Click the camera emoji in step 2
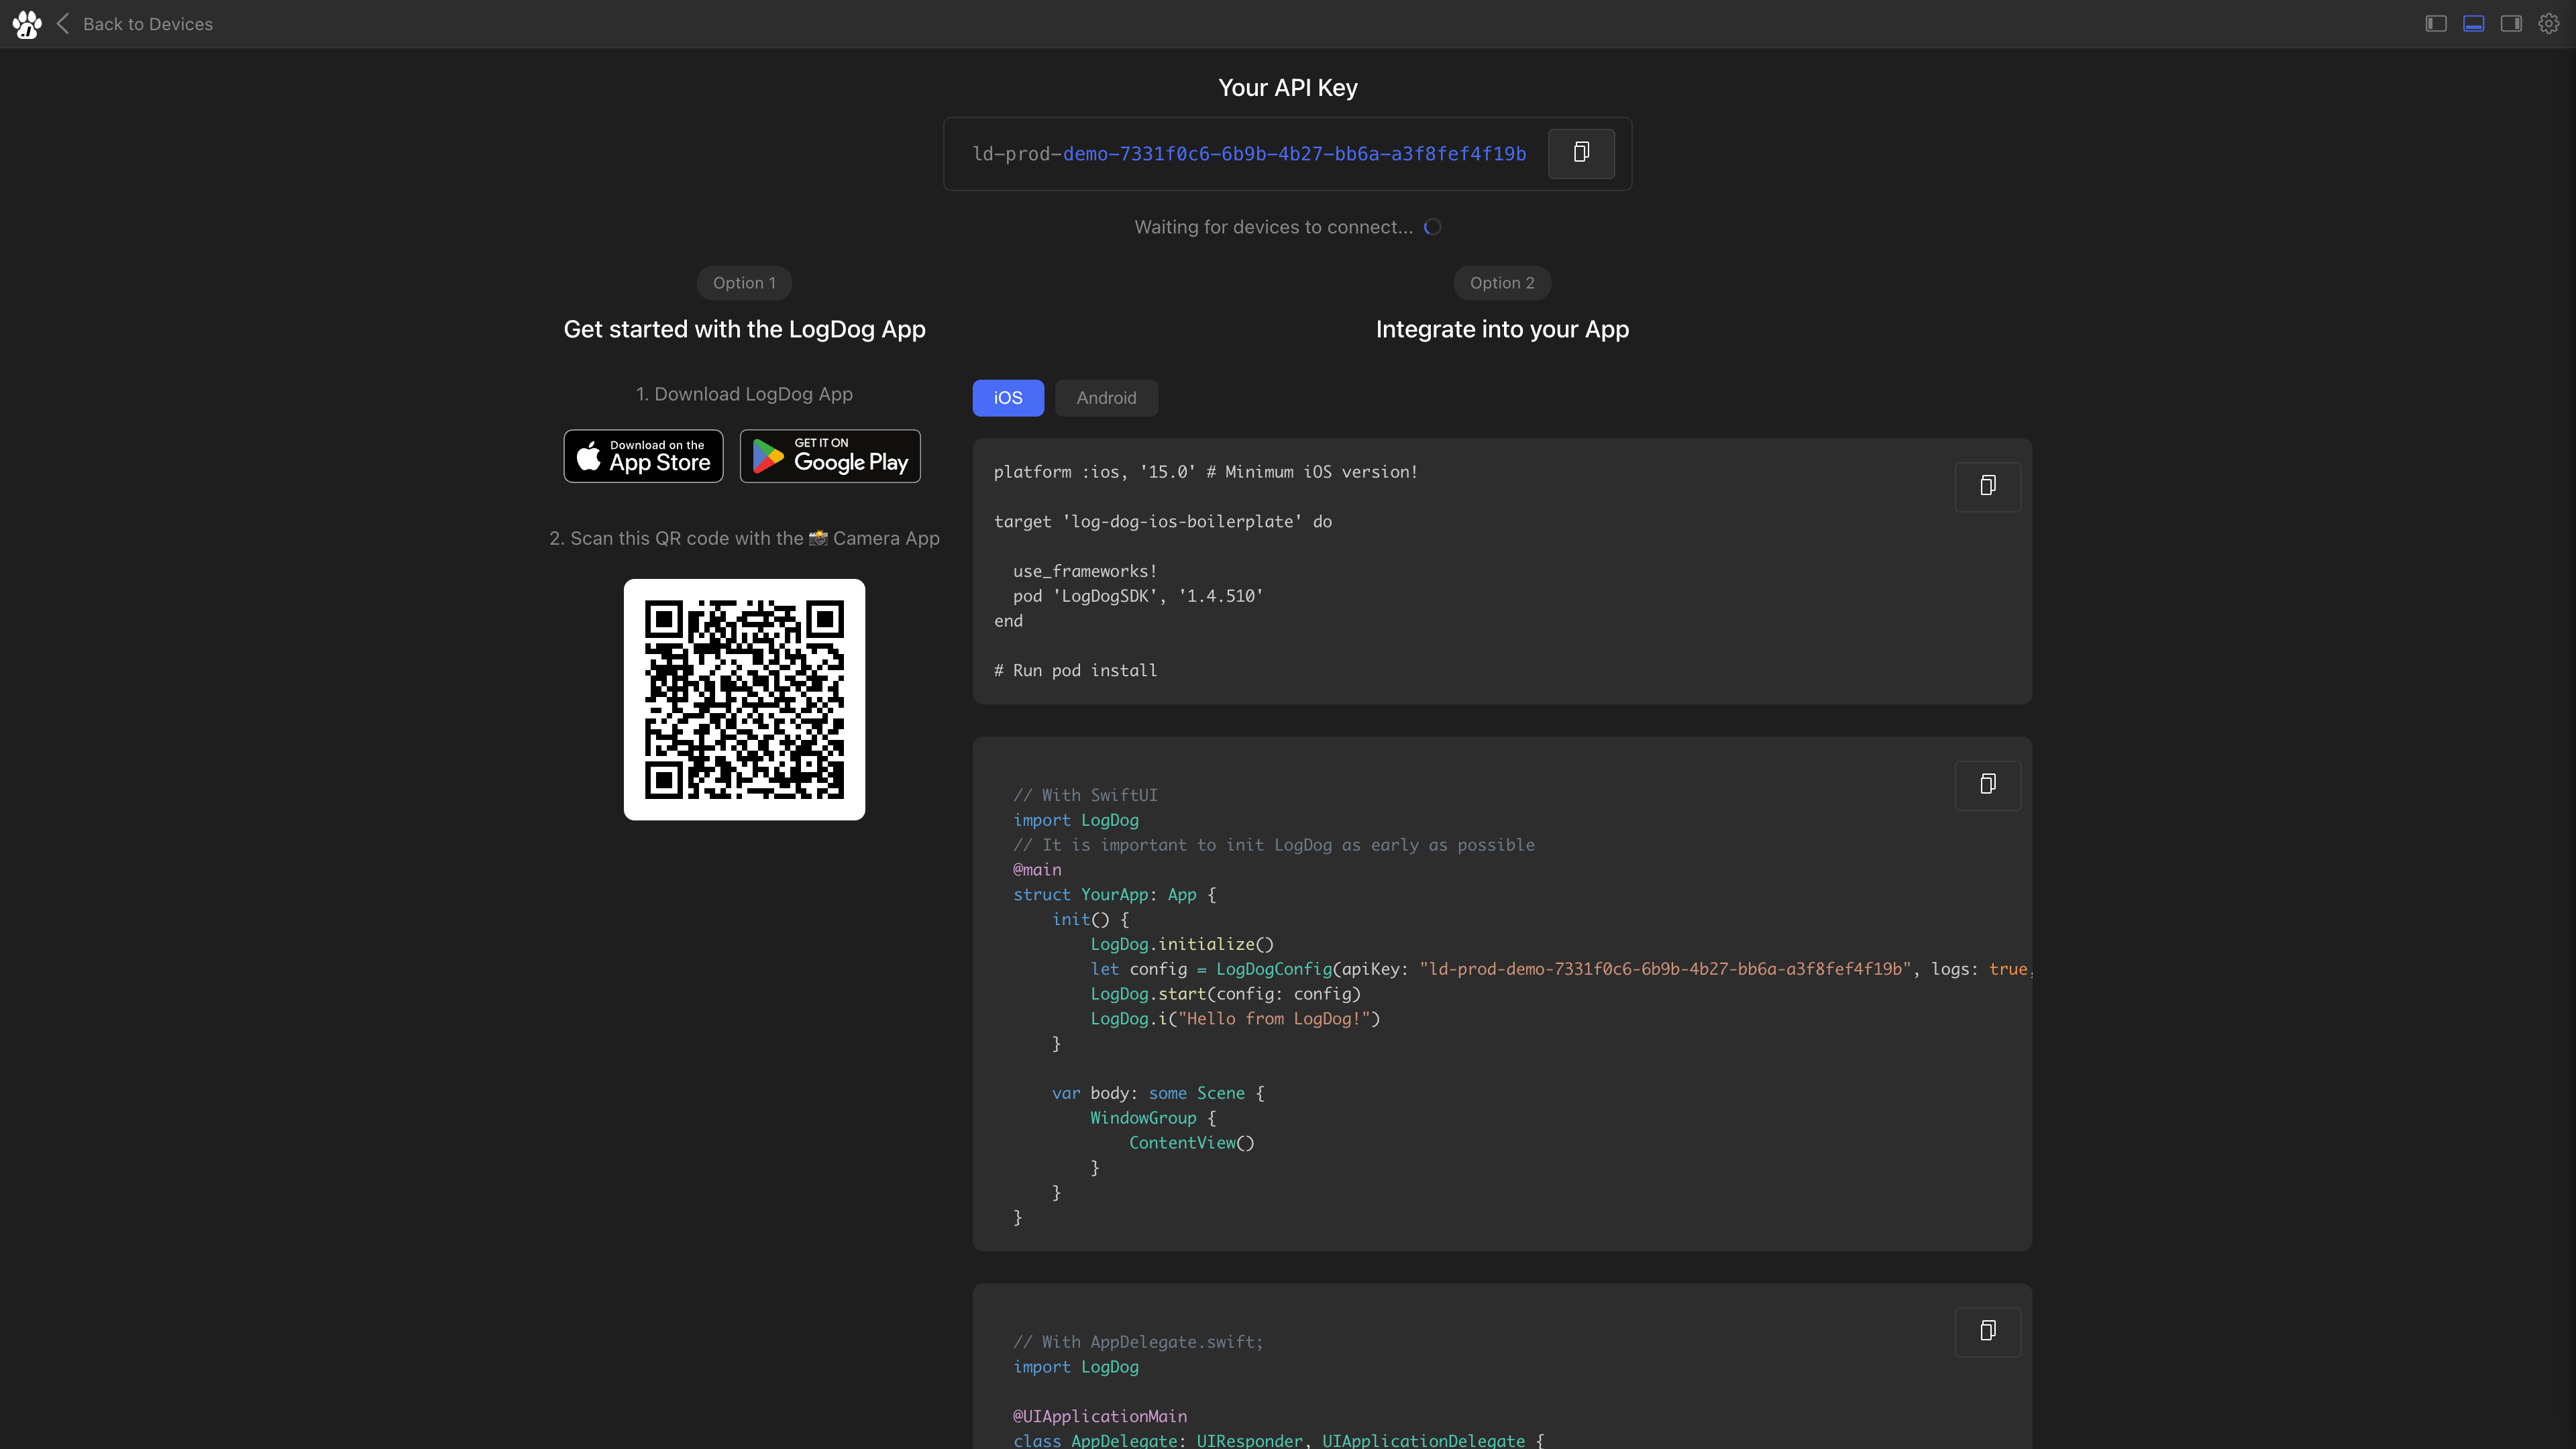The height and width of the screenshot is (1449, 2576). click(818, 538)
